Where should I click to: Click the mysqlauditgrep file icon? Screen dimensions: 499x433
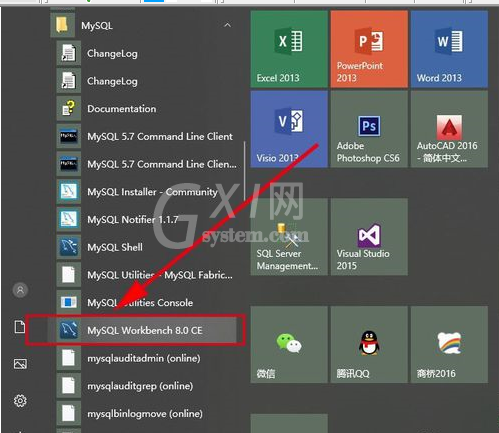(x=69, y=386)
